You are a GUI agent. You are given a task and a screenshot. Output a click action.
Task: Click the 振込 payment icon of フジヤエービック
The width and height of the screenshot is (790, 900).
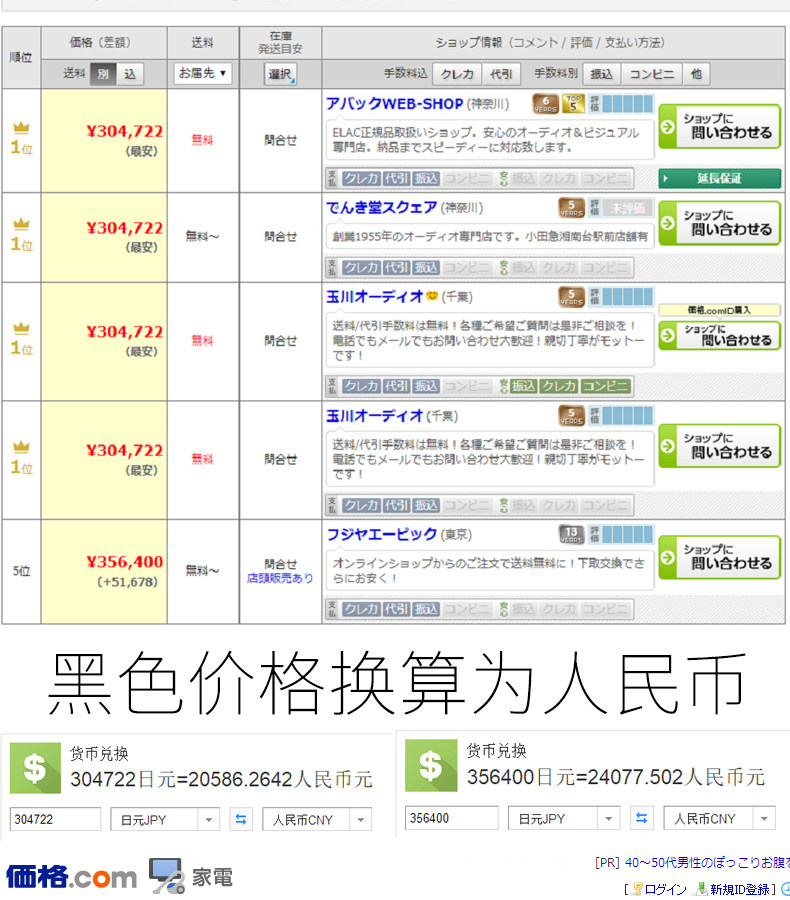pyautogui.click(x=426, y=609)
